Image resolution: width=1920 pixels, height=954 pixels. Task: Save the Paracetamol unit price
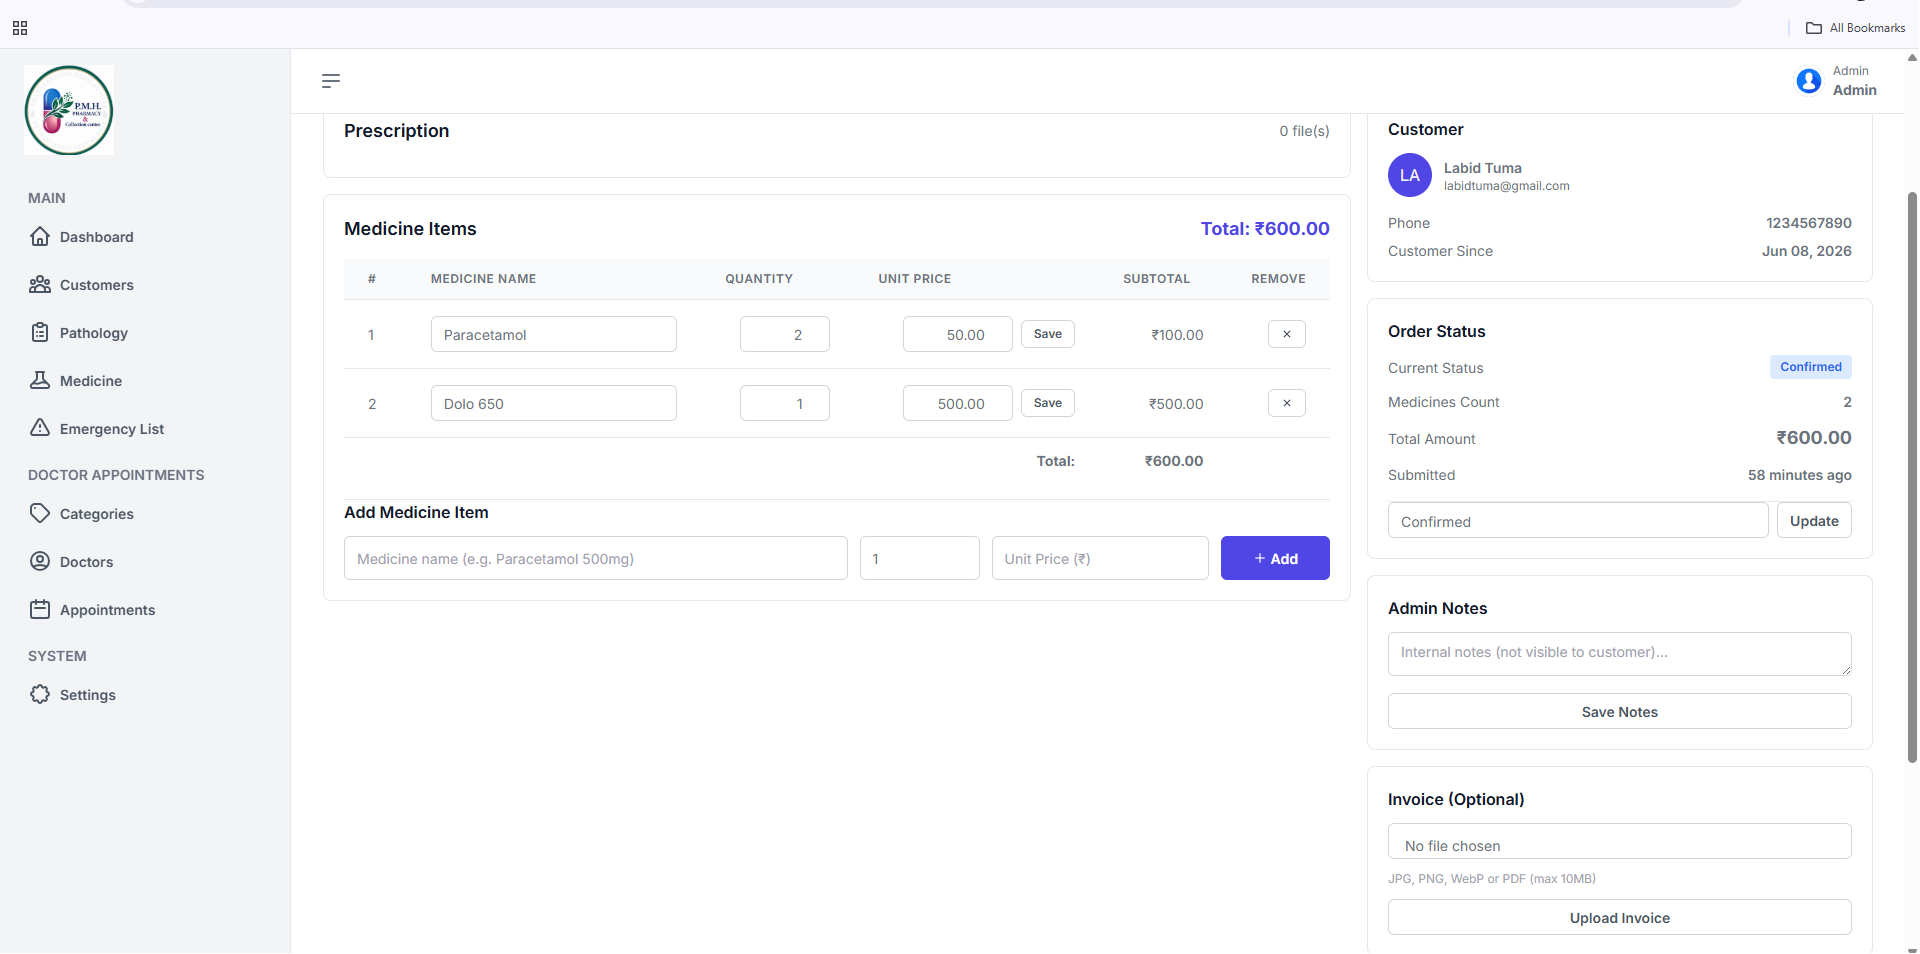[1048, 334]
